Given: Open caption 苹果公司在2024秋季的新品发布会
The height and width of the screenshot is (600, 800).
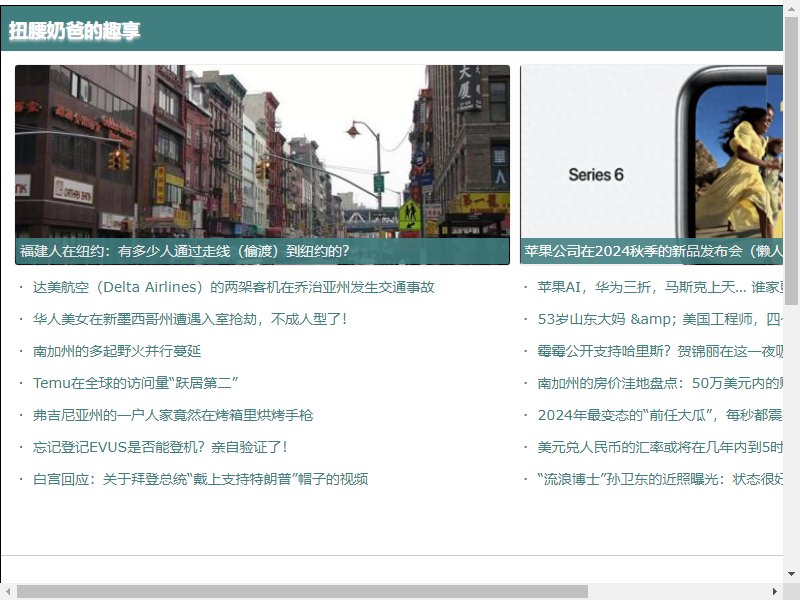Looking at the screenshot, I should [653, 251].
